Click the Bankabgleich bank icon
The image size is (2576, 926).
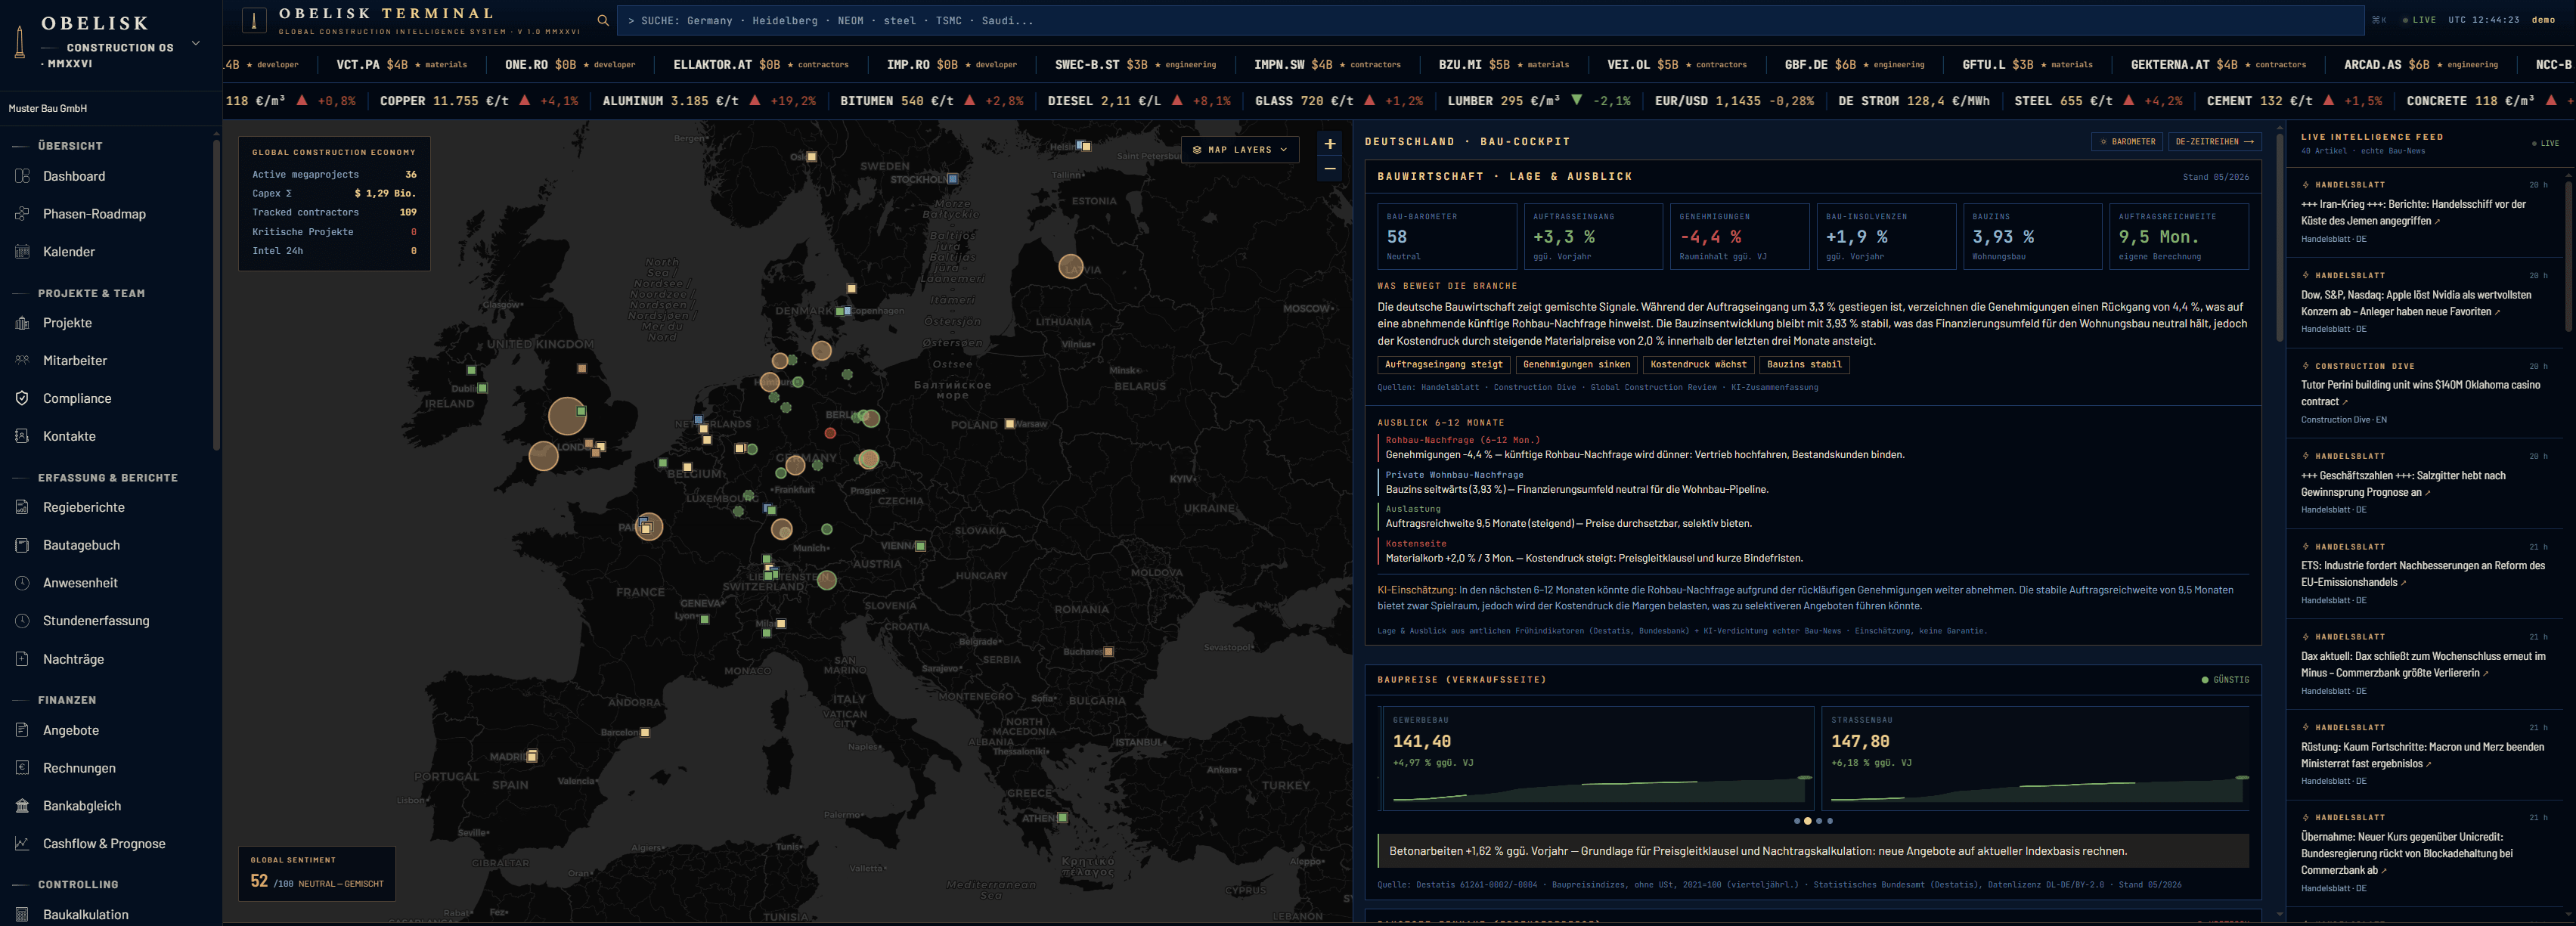(22, 806)
